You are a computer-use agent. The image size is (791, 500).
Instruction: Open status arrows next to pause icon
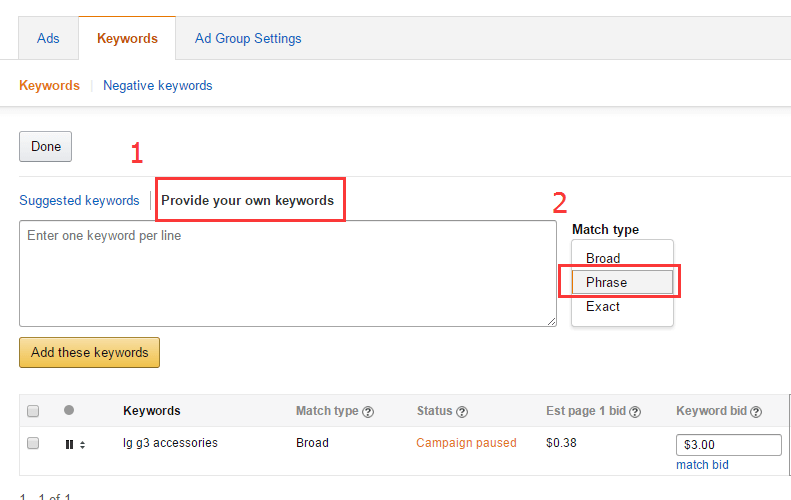click(82, 444)
